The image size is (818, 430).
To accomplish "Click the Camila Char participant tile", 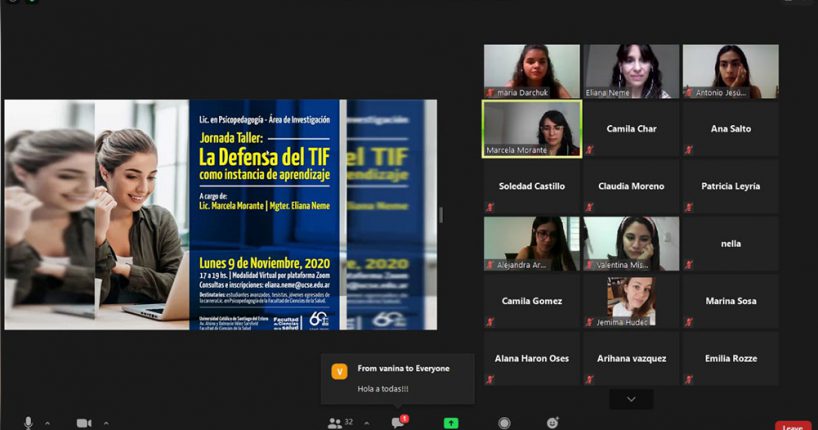I will click(x=631, y=129).
